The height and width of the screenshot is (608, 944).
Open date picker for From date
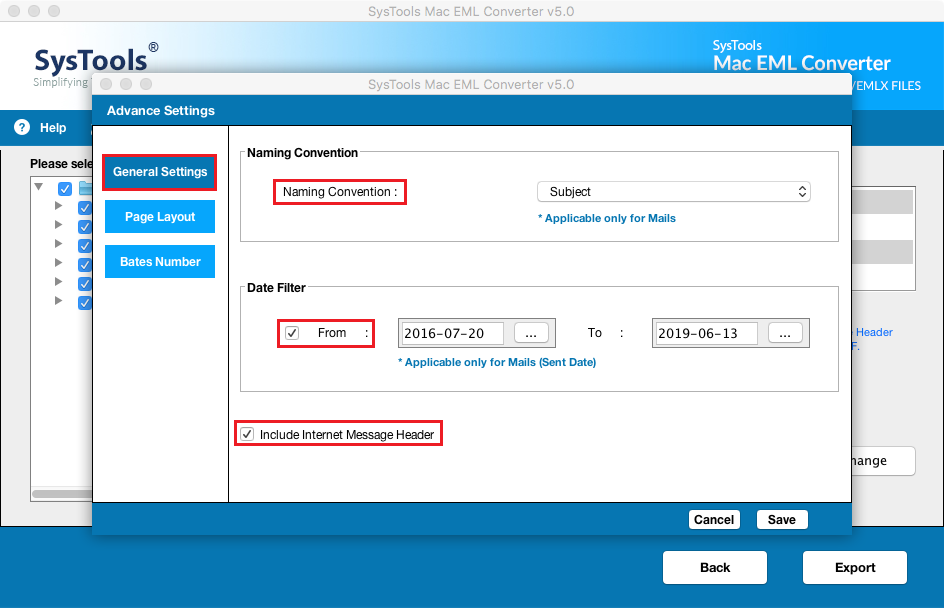pyautogui.click(x=531, y=333)
